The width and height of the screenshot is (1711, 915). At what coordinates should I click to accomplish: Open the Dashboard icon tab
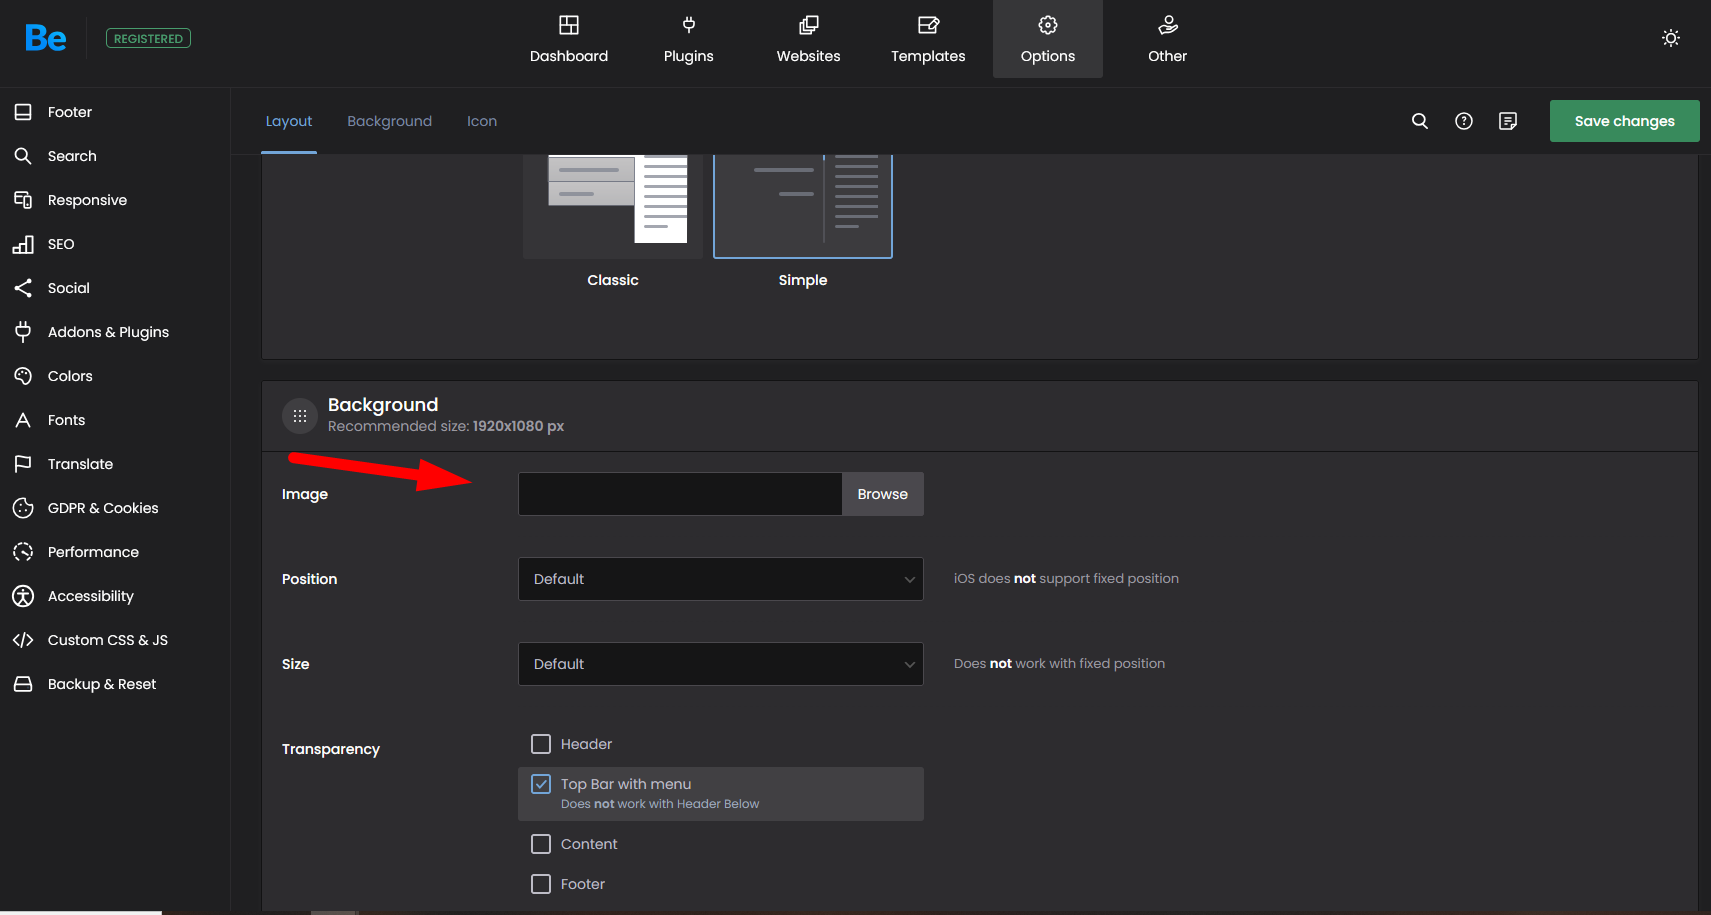pyautogui.click(x=569, y=25)
